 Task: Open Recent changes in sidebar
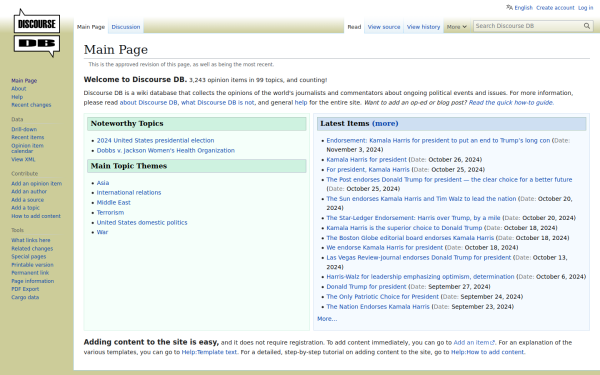coord(31,105)
